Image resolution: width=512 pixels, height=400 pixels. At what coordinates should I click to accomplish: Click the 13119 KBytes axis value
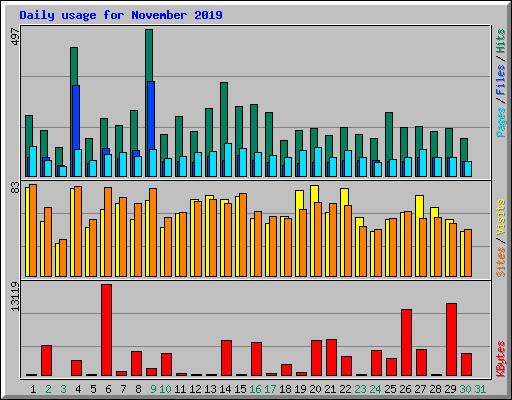(15, 297)
